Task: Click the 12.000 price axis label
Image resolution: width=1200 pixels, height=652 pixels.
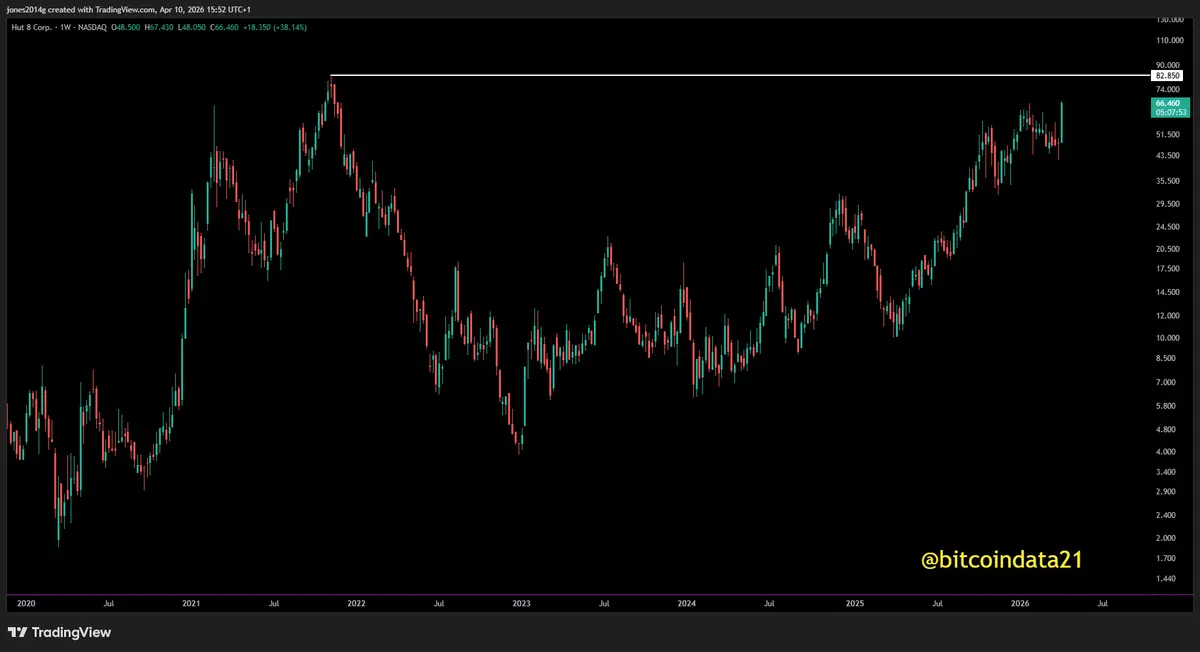Action: (x=1170, y=316)
